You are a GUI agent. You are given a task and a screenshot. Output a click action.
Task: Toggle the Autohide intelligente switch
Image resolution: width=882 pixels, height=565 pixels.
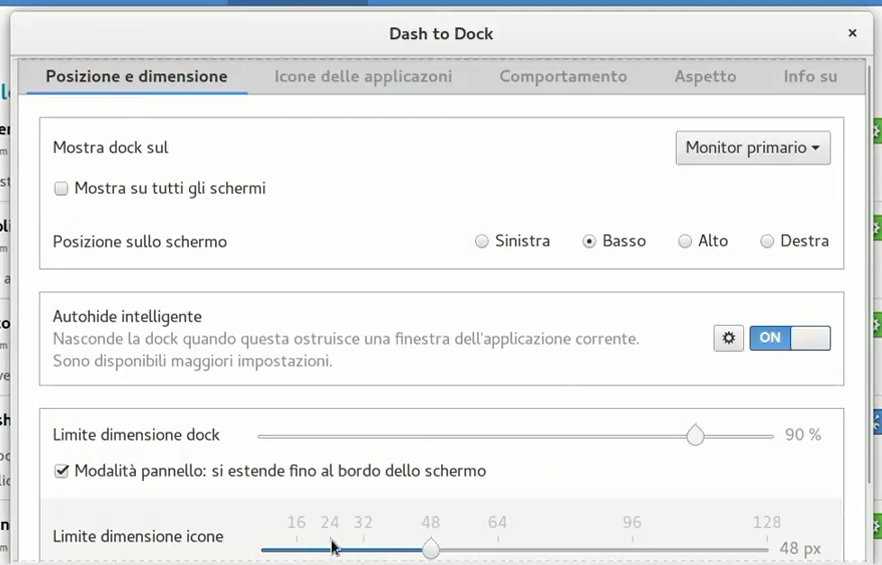[790, 338]
